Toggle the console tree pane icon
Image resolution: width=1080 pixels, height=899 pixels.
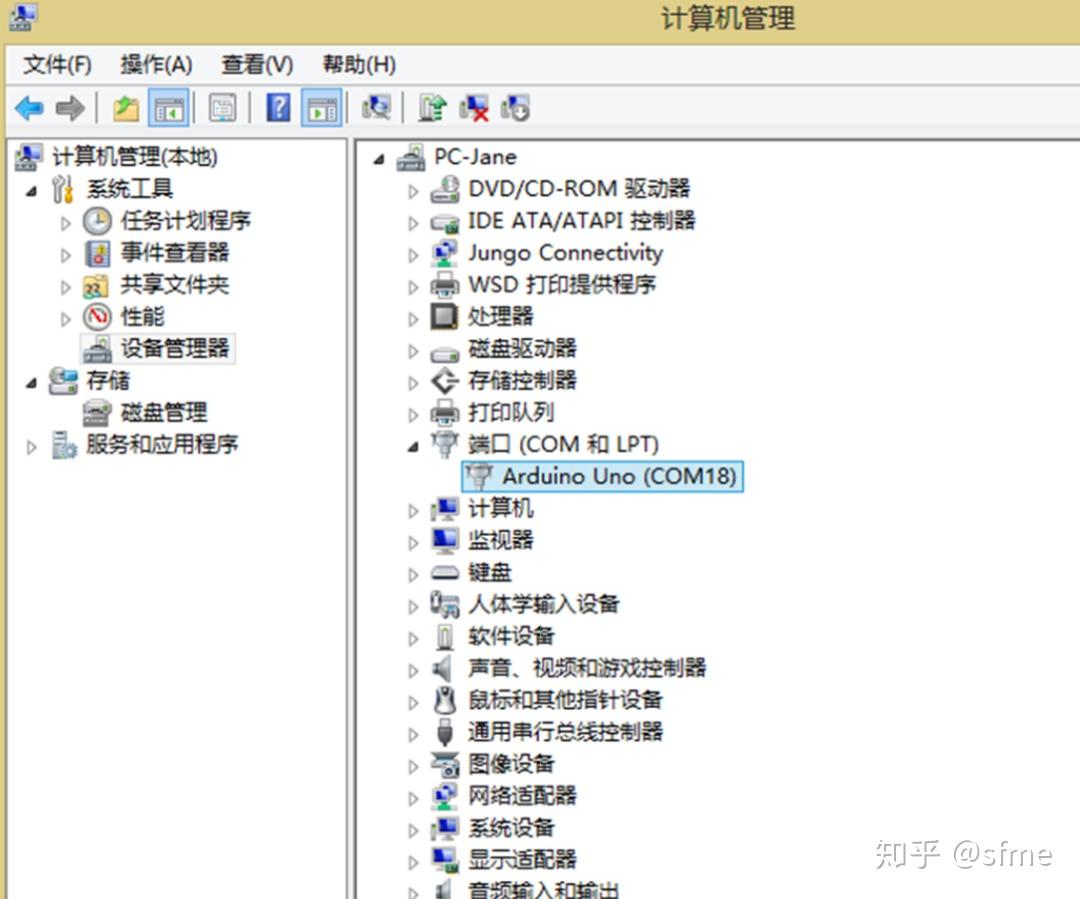click(171, 108)
